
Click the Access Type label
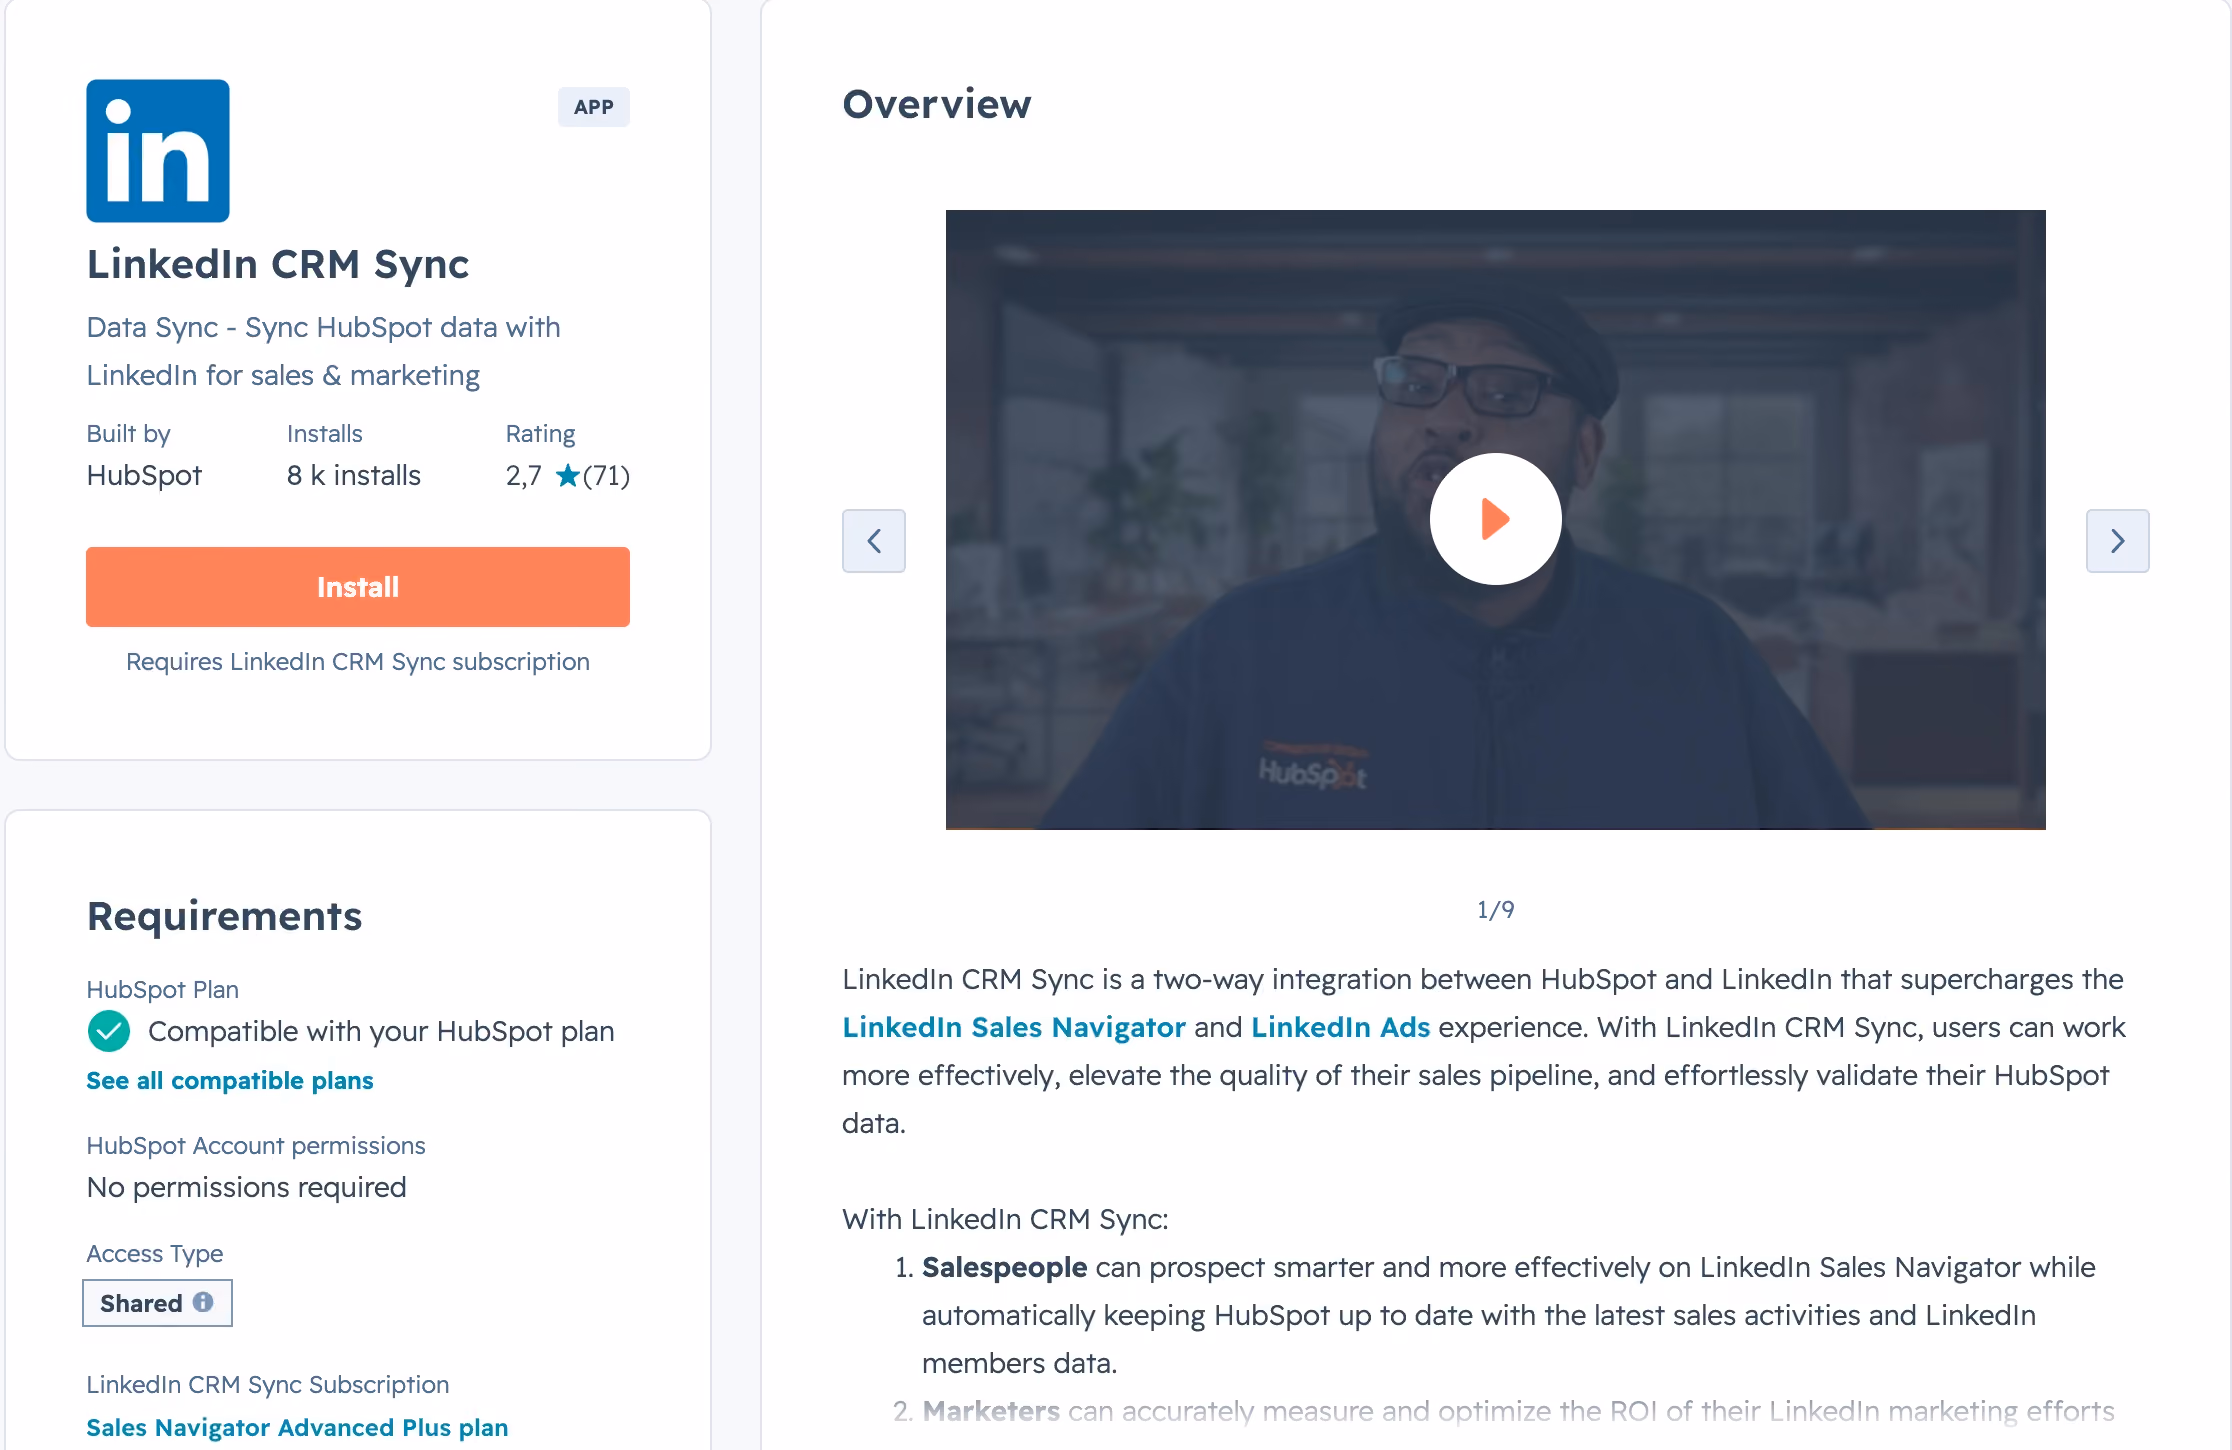155,1254
